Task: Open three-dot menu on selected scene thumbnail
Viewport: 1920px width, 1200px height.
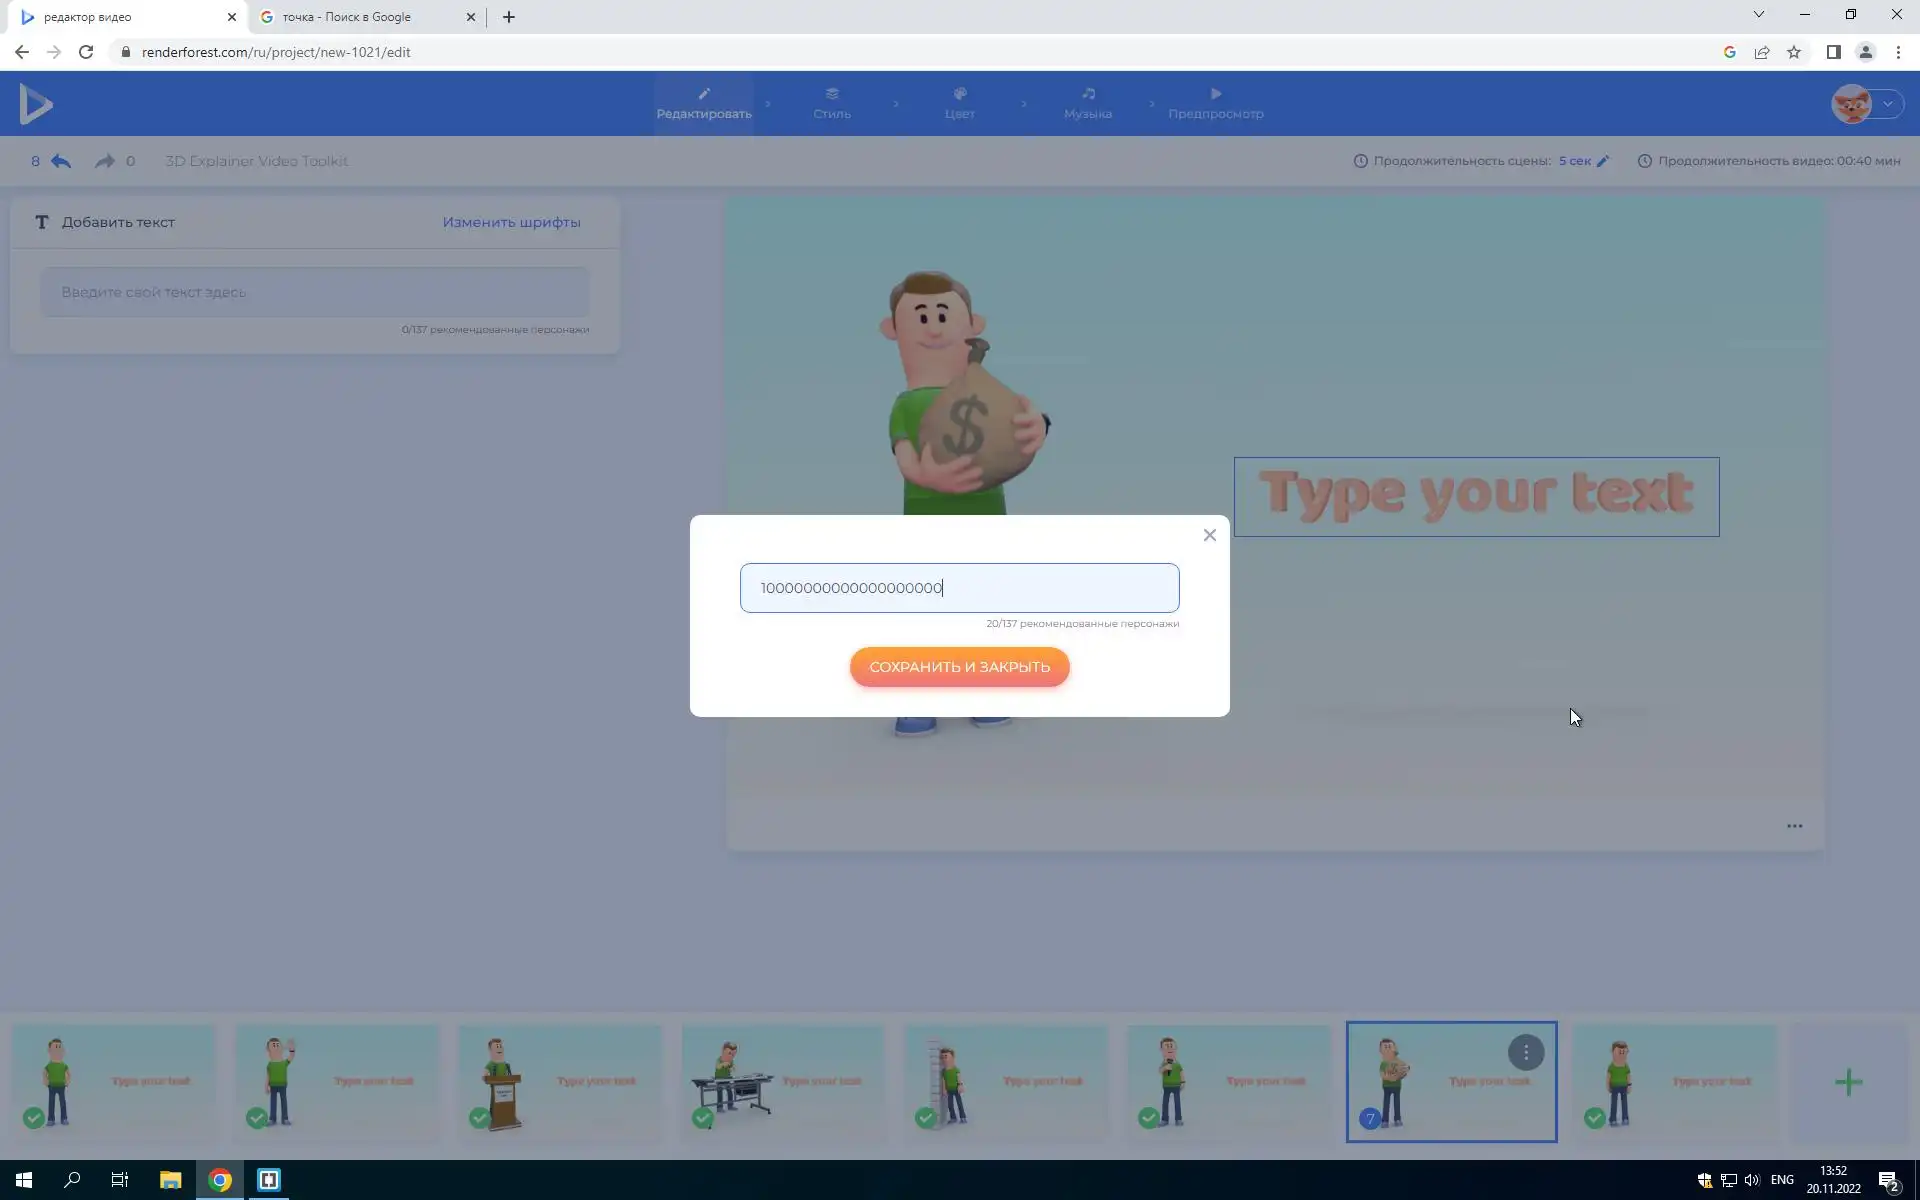Action: [x=1525, y=1052]
